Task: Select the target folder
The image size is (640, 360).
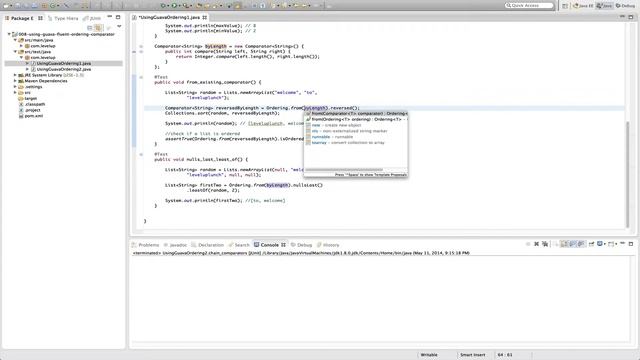Action: tap(27, 98)
